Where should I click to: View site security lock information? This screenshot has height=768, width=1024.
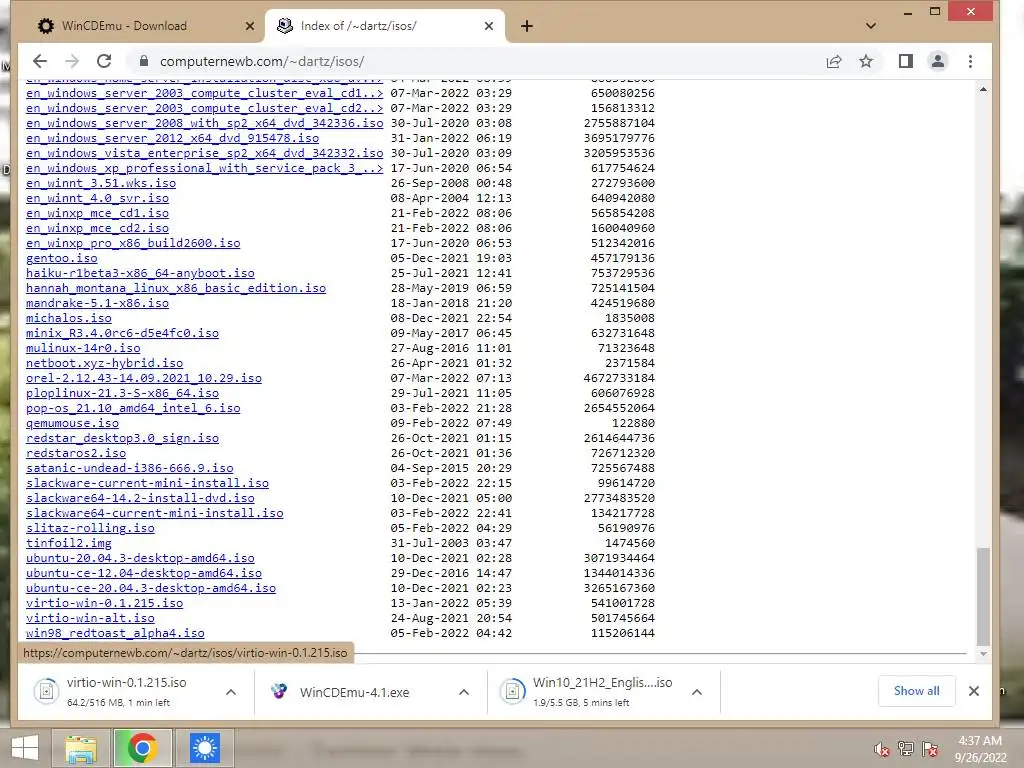pos(144,61)
